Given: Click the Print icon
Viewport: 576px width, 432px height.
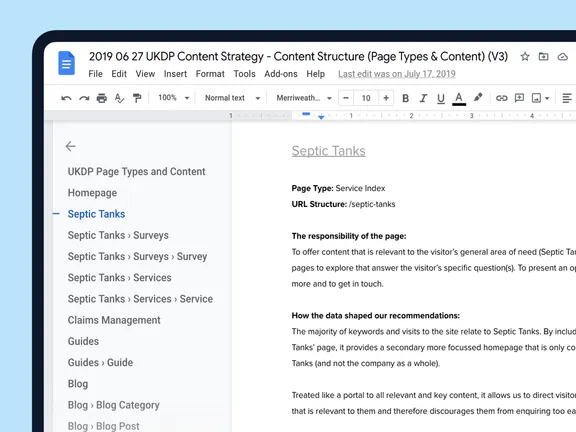Looking at the screenshot, I should [102, 98].
